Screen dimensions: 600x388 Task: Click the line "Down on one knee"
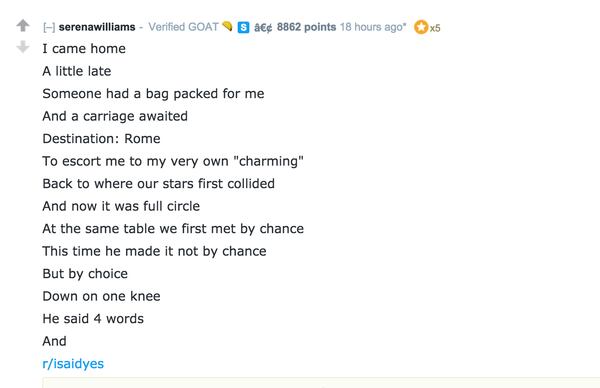click(x=101, y=296)
